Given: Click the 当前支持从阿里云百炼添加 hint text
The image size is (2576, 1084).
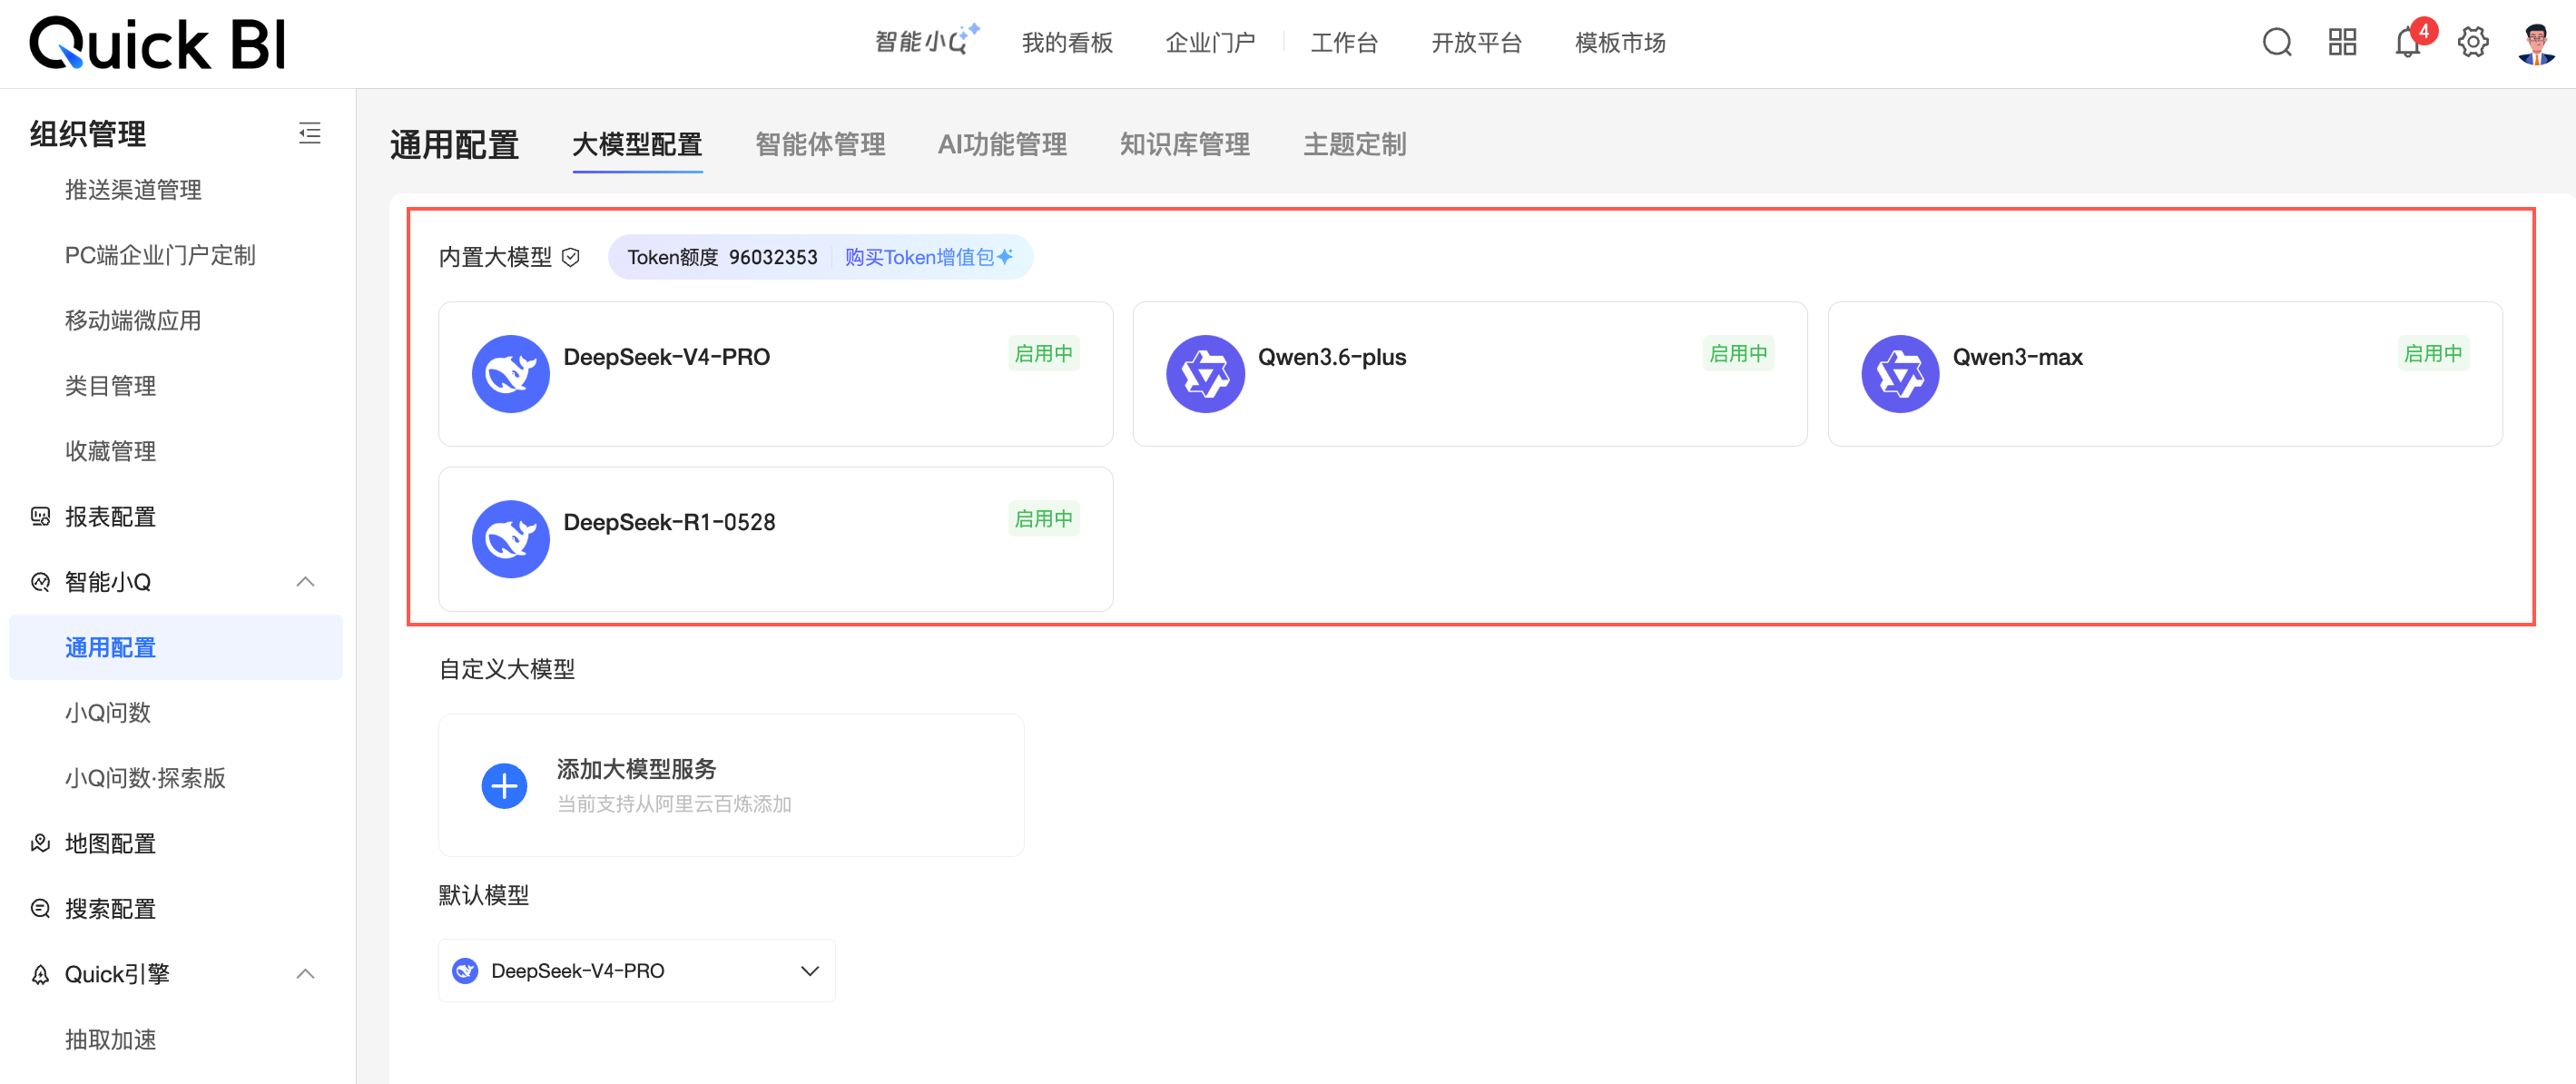Looking at the screenshot, I should (x=673, y=804).
